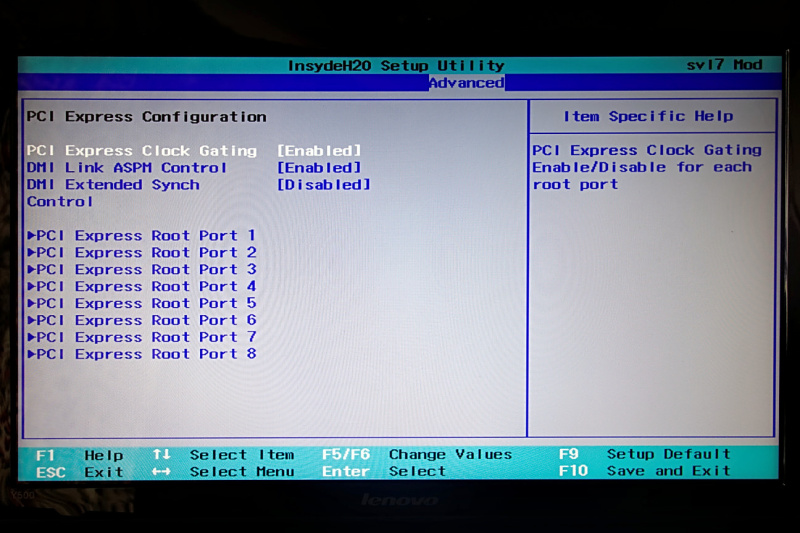This screenshot has height=533, width=800.
Task: Click F5/F6 Change Values hint
Action: 417,454
